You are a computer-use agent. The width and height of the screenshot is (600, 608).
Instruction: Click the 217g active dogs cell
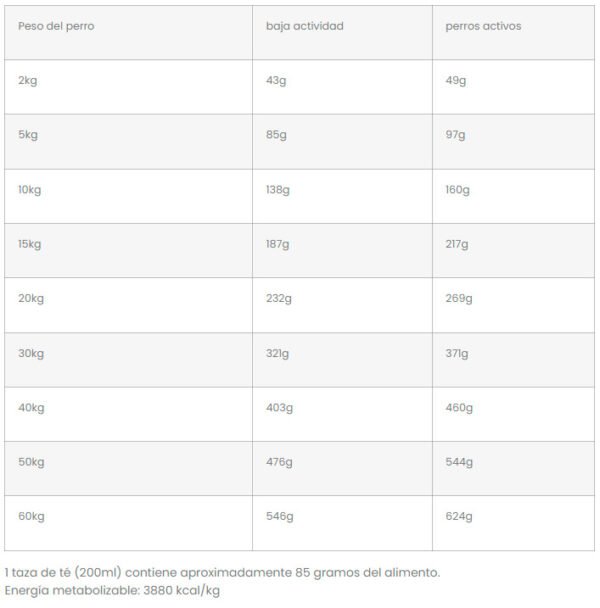(x=514, y=250)
